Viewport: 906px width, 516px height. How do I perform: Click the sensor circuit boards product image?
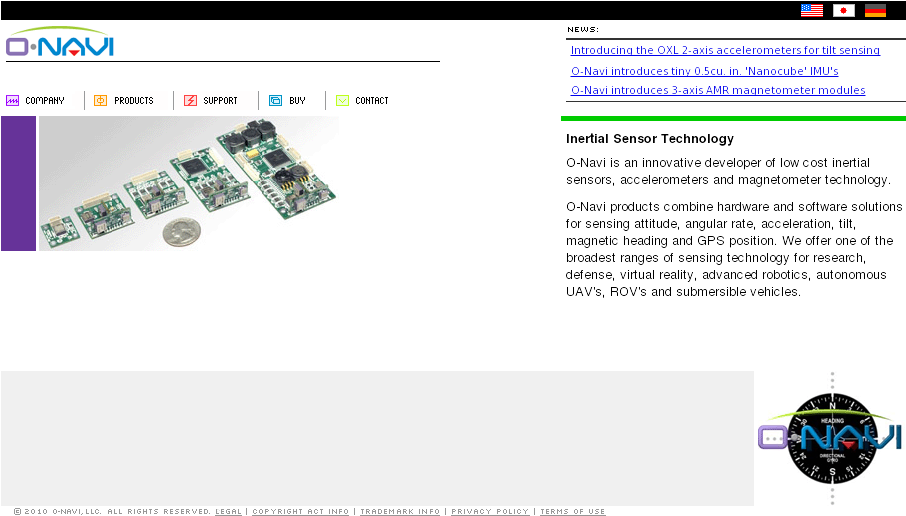tap(189, 183)
